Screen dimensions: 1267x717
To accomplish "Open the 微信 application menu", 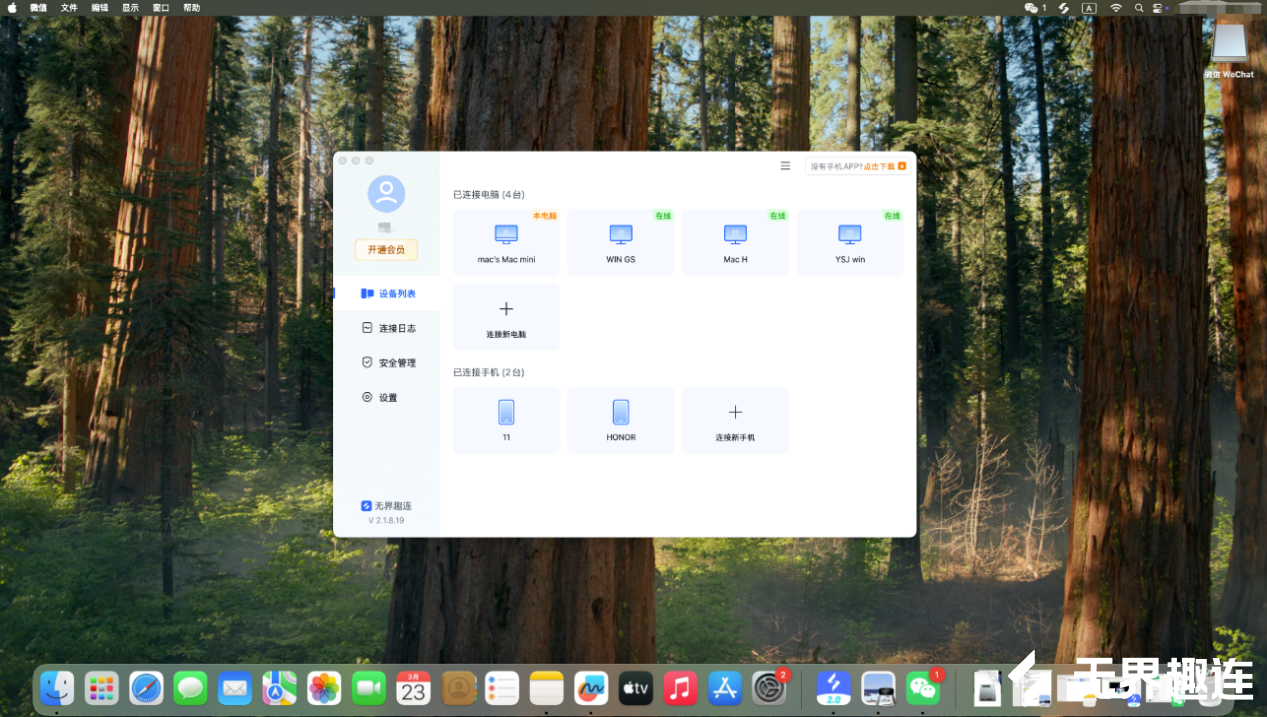I will [37, 7].
